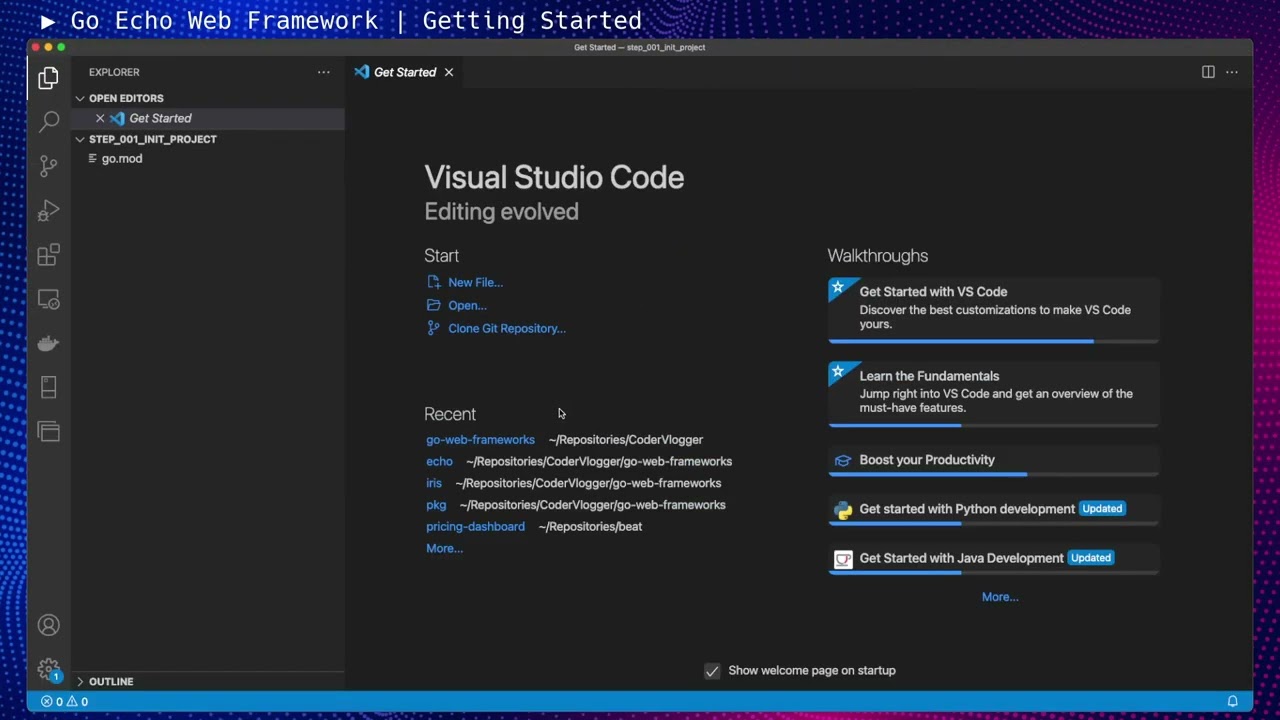
Task: Open the Extensions view icon
Action: point(48,255)
